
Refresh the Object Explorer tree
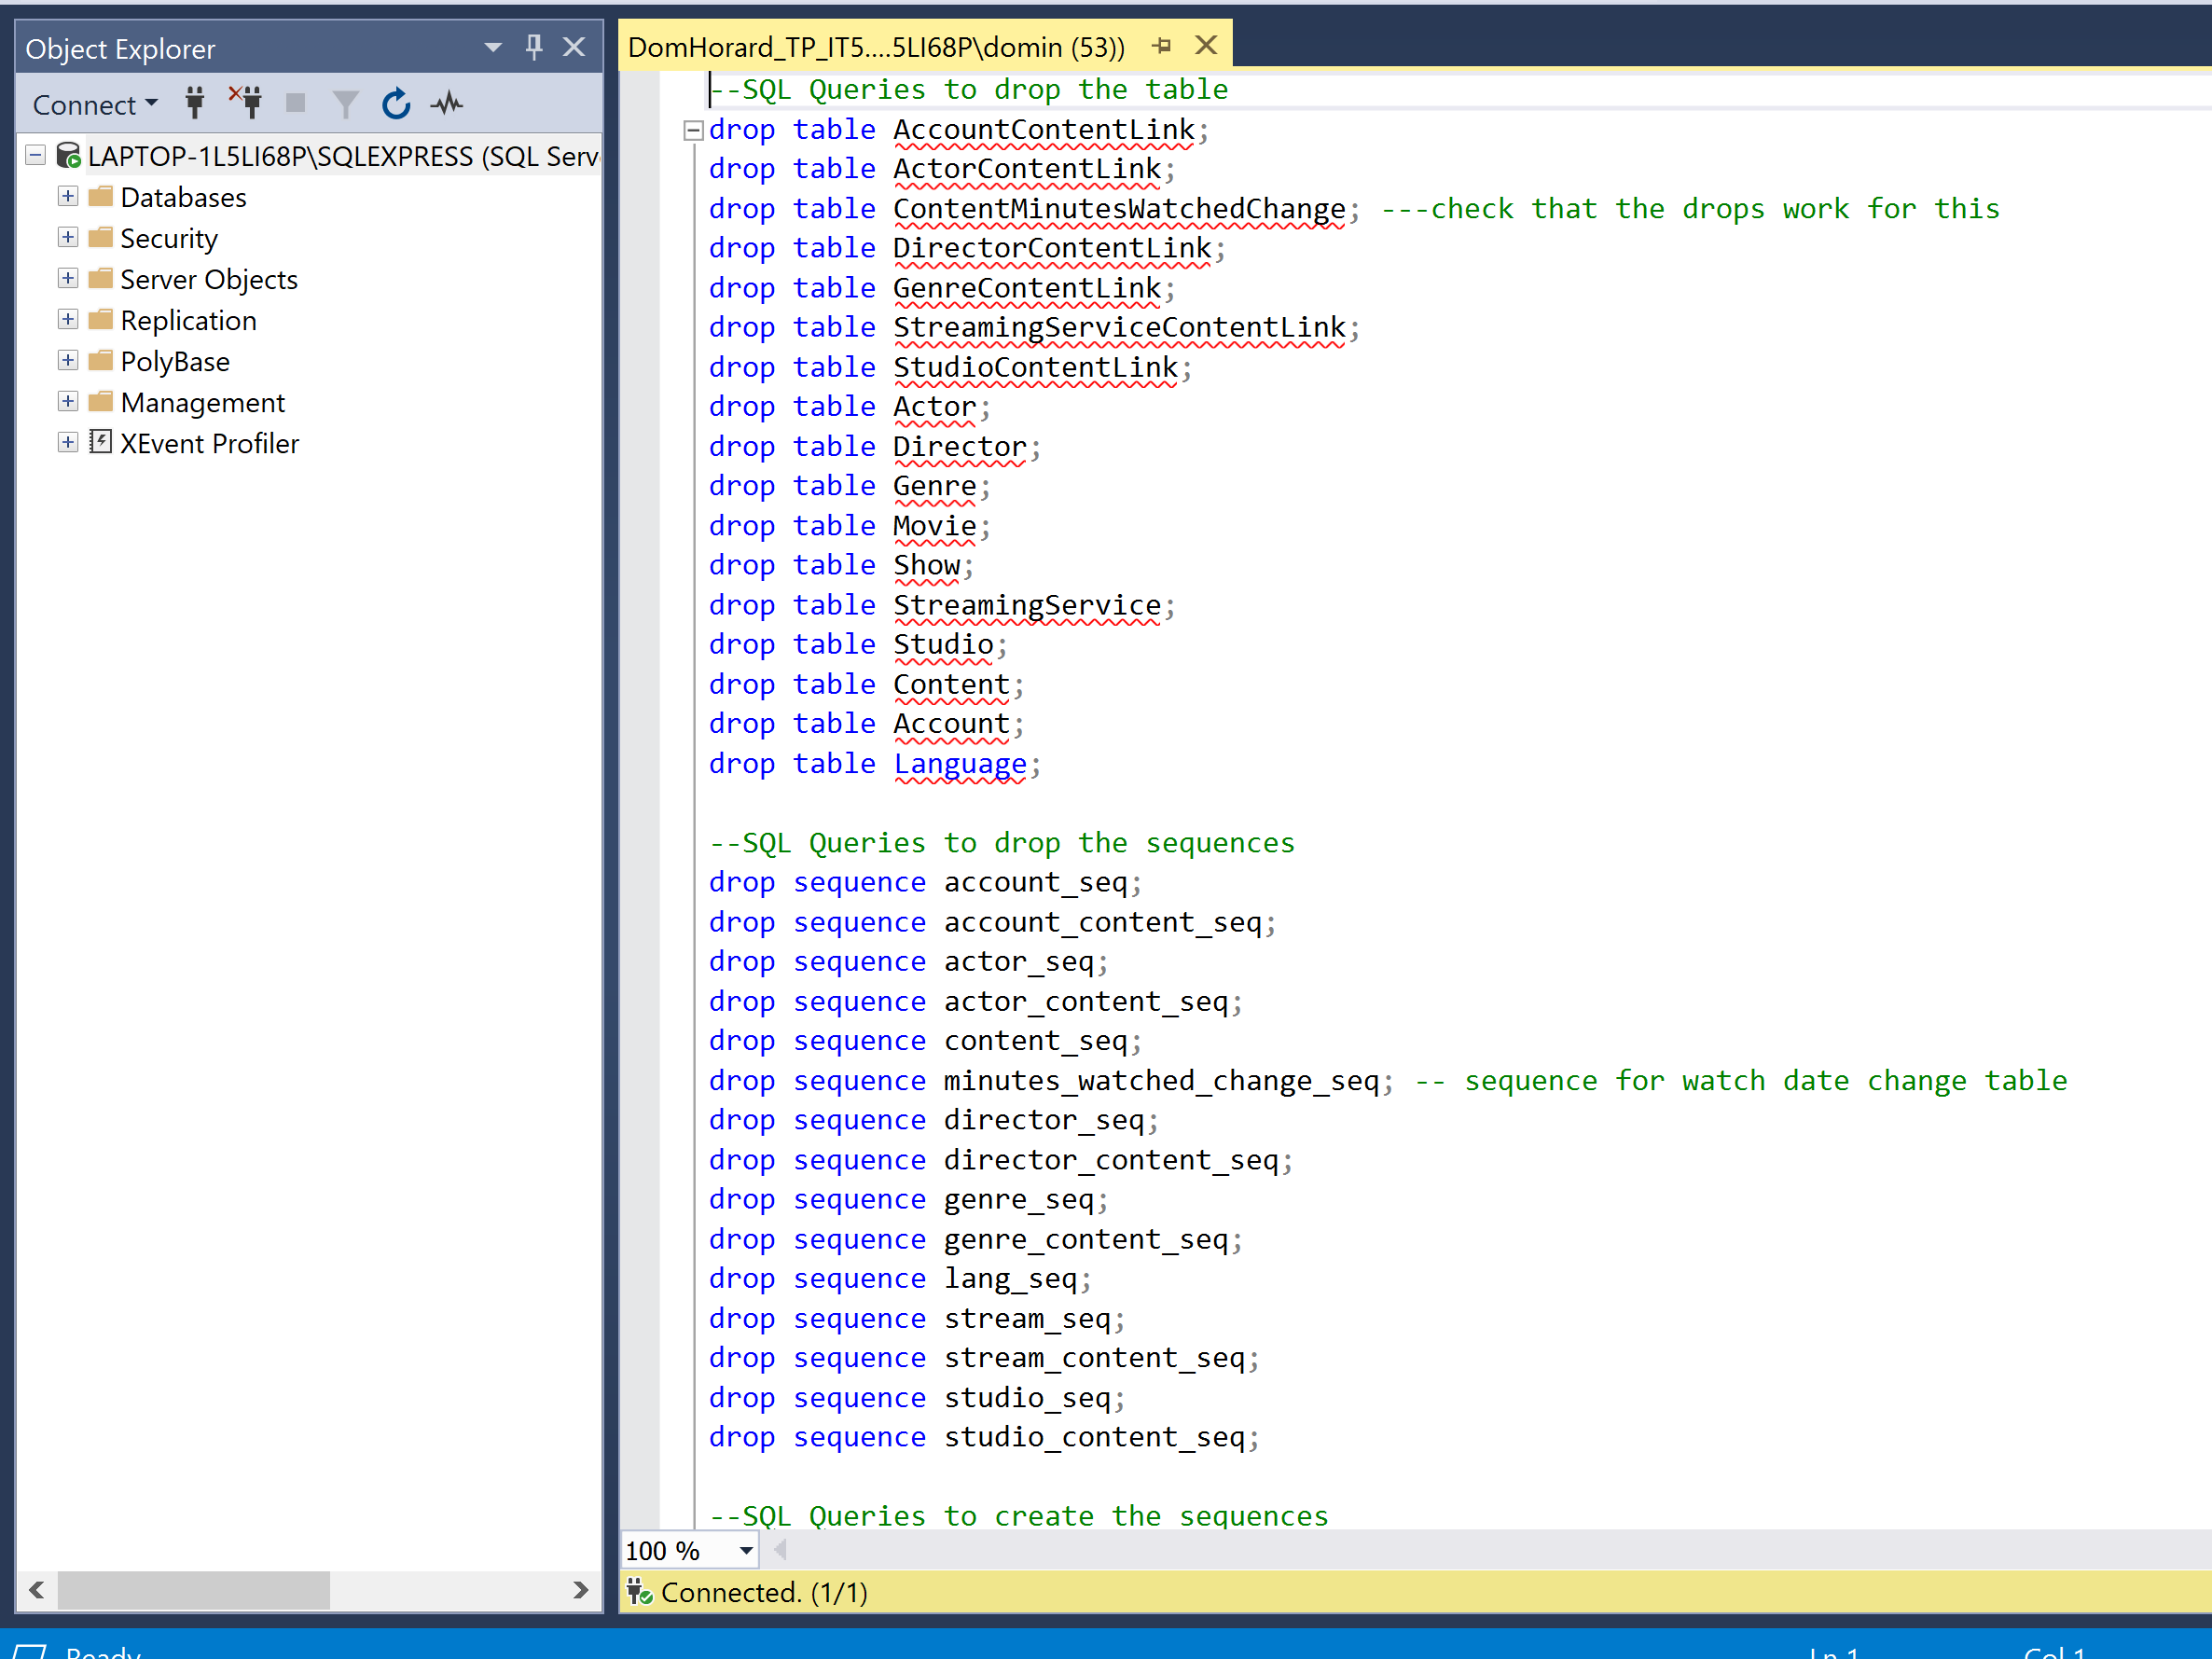(396, 104)
